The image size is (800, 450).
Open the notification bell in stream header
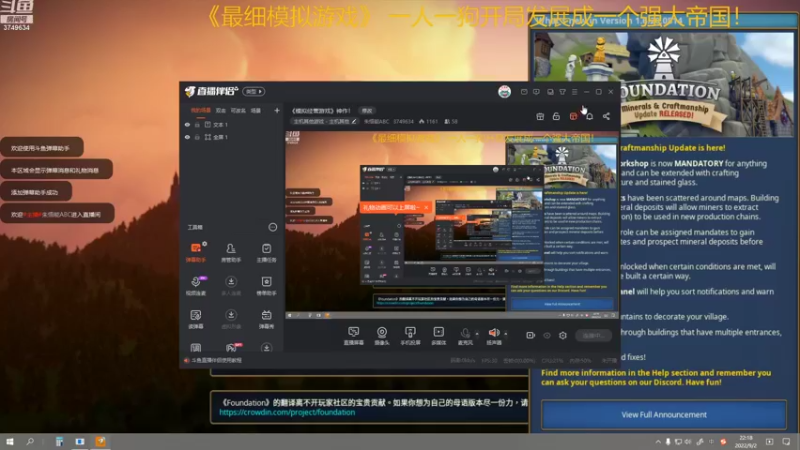(x=589, y=116)
